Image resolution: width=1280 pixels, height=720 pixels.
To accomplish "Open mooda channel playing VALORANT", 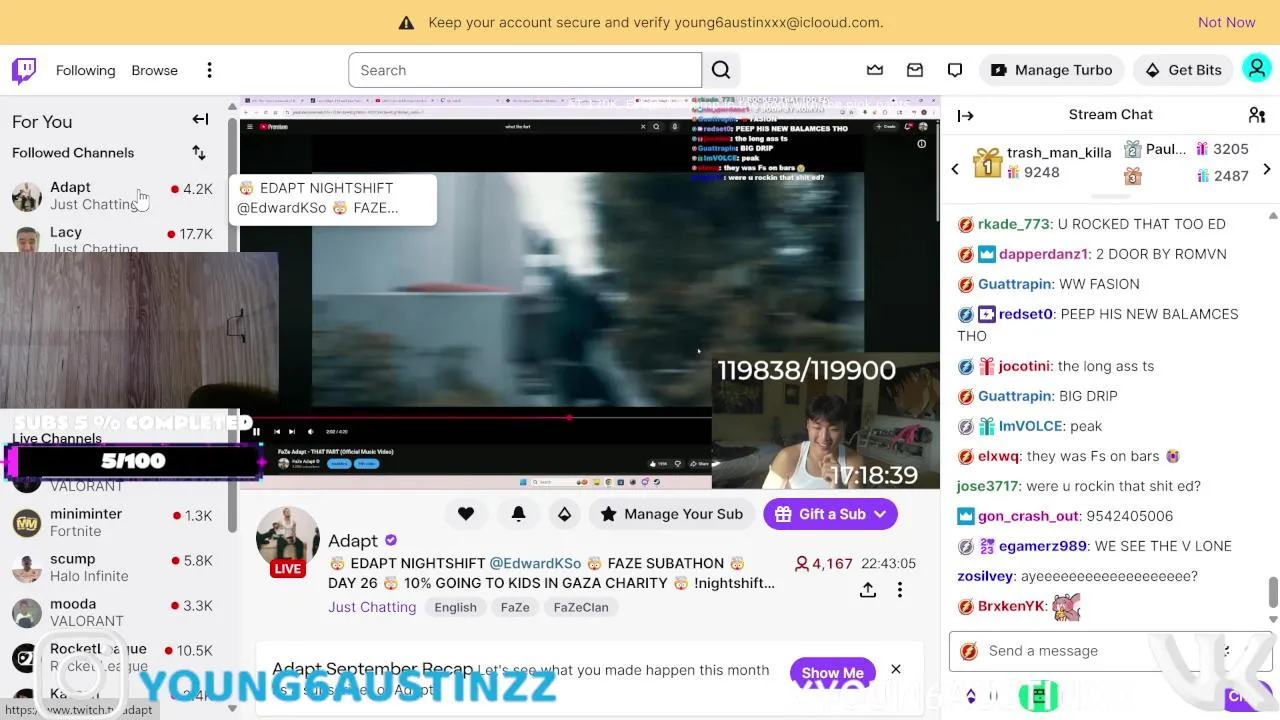I will (112, 612).
